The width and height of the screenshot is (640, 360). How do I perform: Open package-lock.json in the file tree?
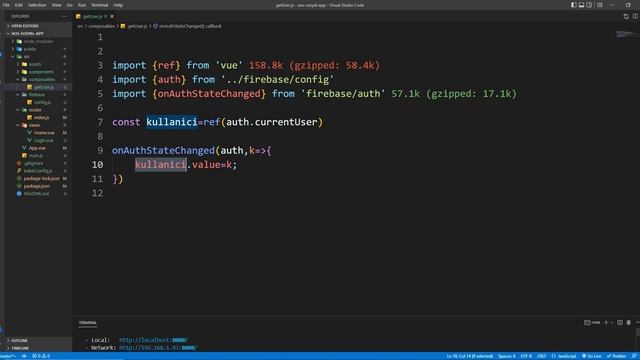point(37,178)
